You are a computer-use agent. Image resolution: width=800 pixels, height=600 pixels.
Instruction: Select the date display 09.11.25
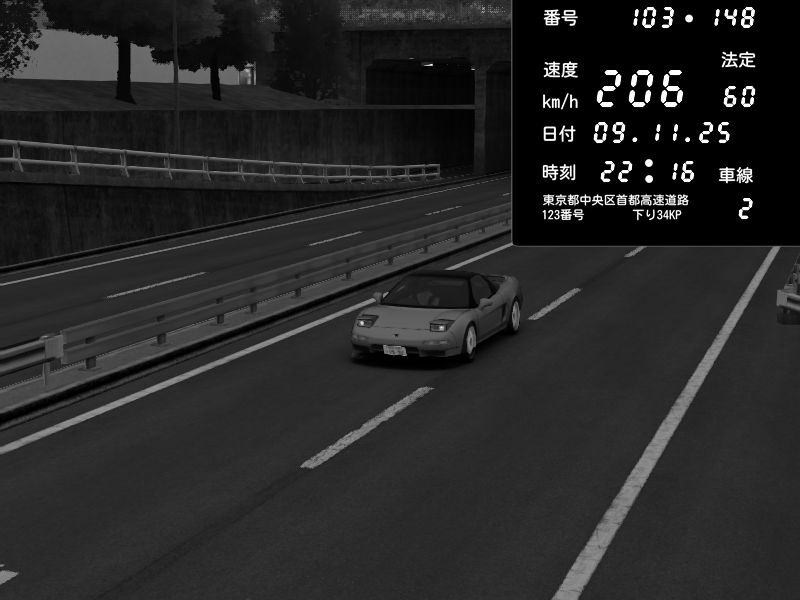(x=662, y=133)
